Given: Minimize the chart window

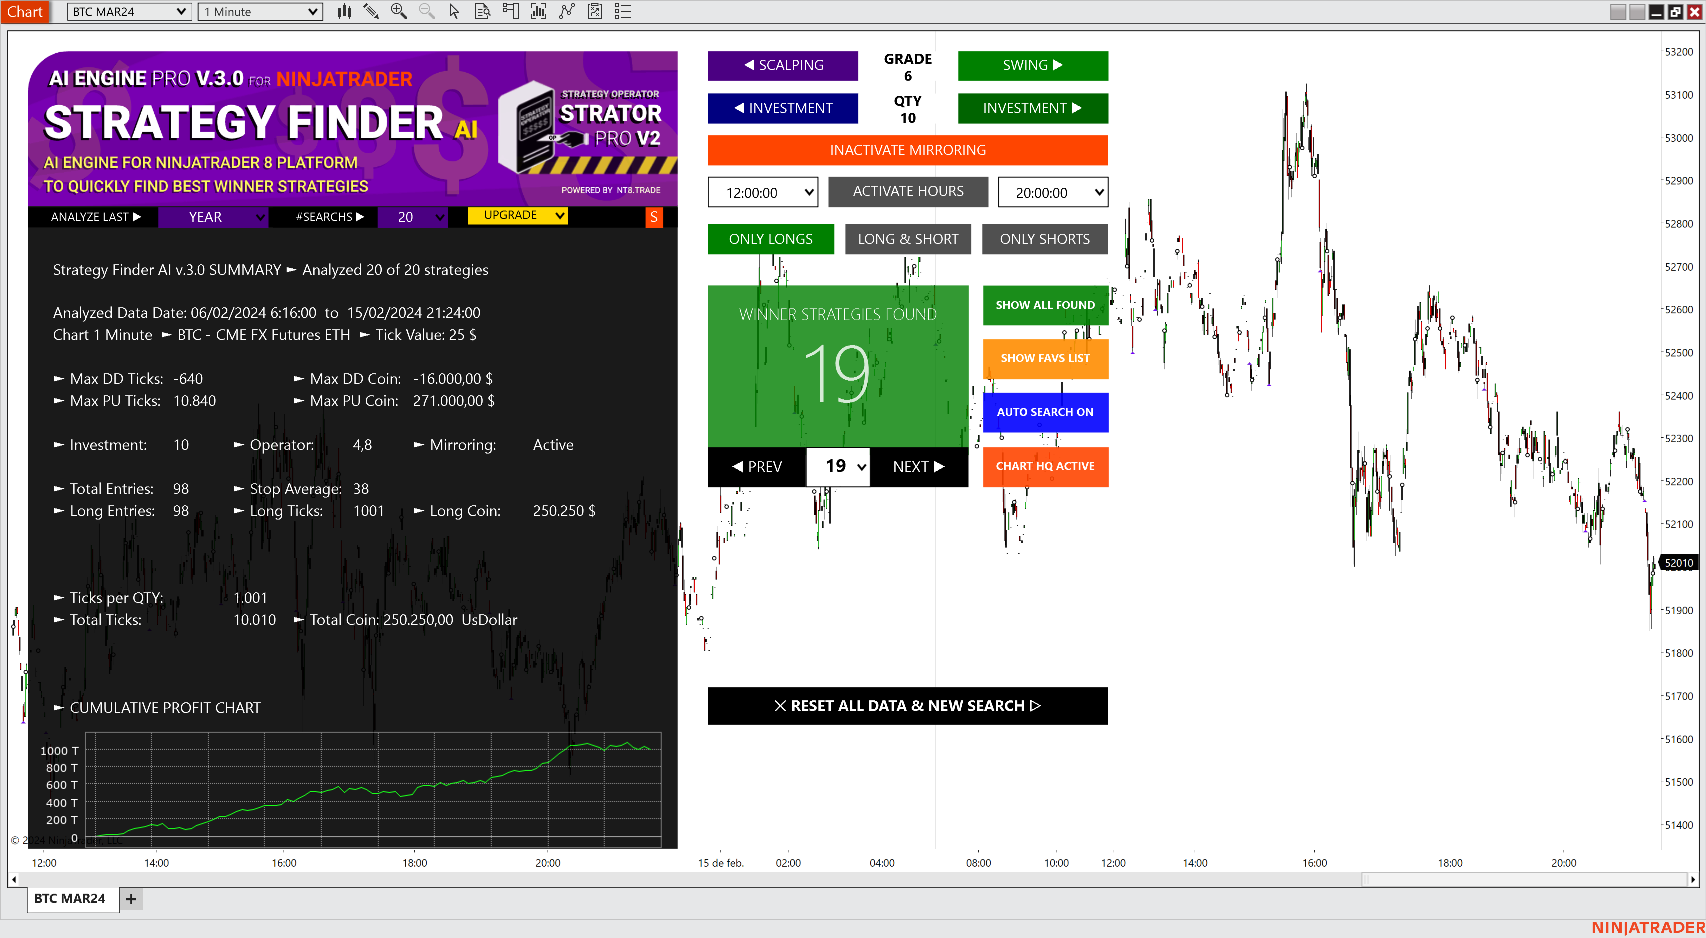Looking at the screenshot, I should point(1657,12).
